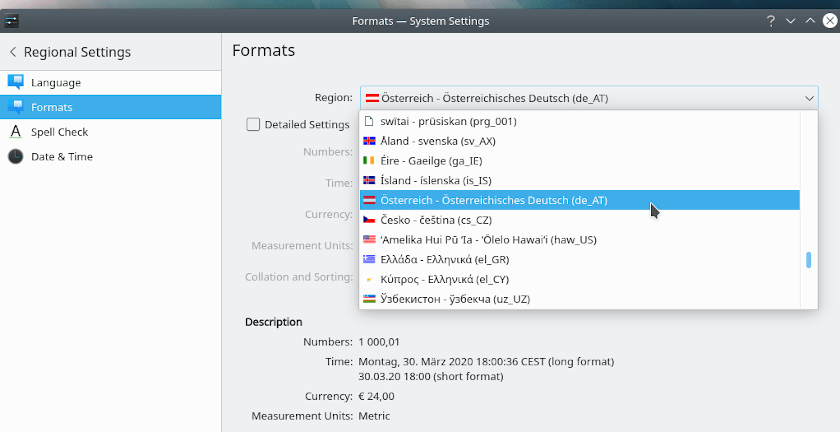Image resolution: width=840 pixels, height=432 pixels.
Task: Click the Austrian flag in list
Action: tap(369, 200)
